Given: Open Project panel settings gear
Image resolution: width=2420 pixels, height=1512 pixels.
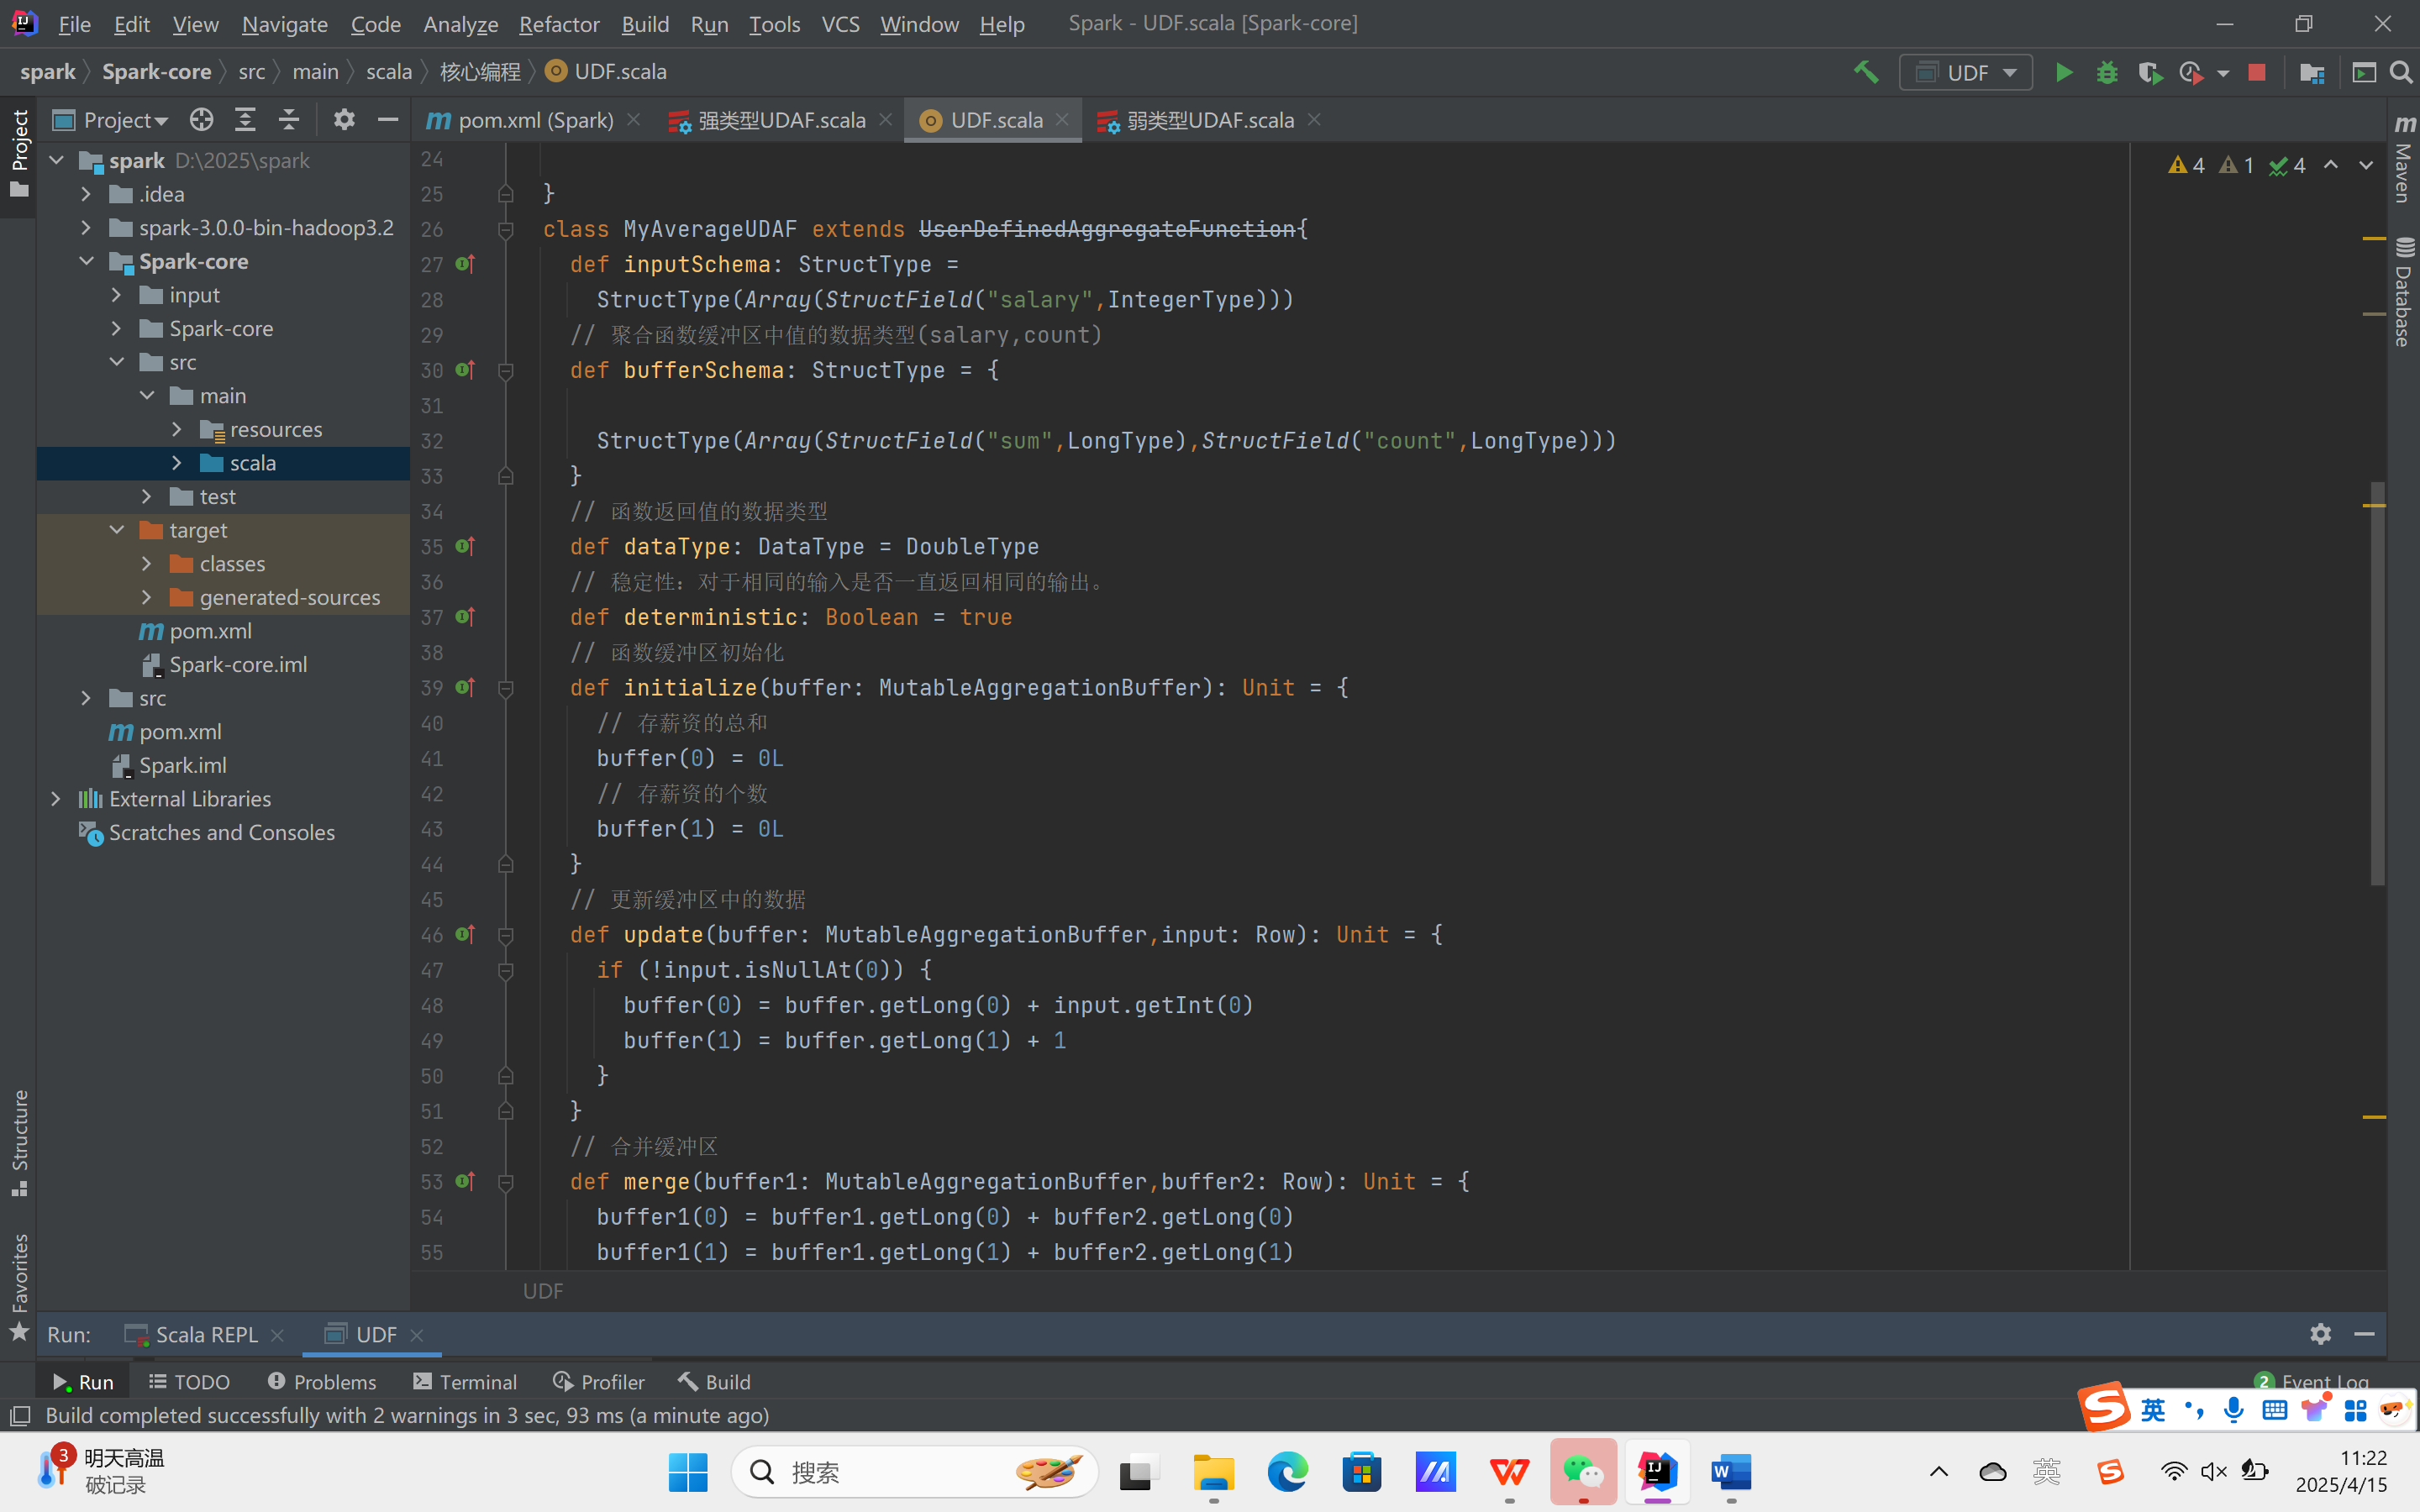Looking at the screenshot, I should click(x=344, y=120).
